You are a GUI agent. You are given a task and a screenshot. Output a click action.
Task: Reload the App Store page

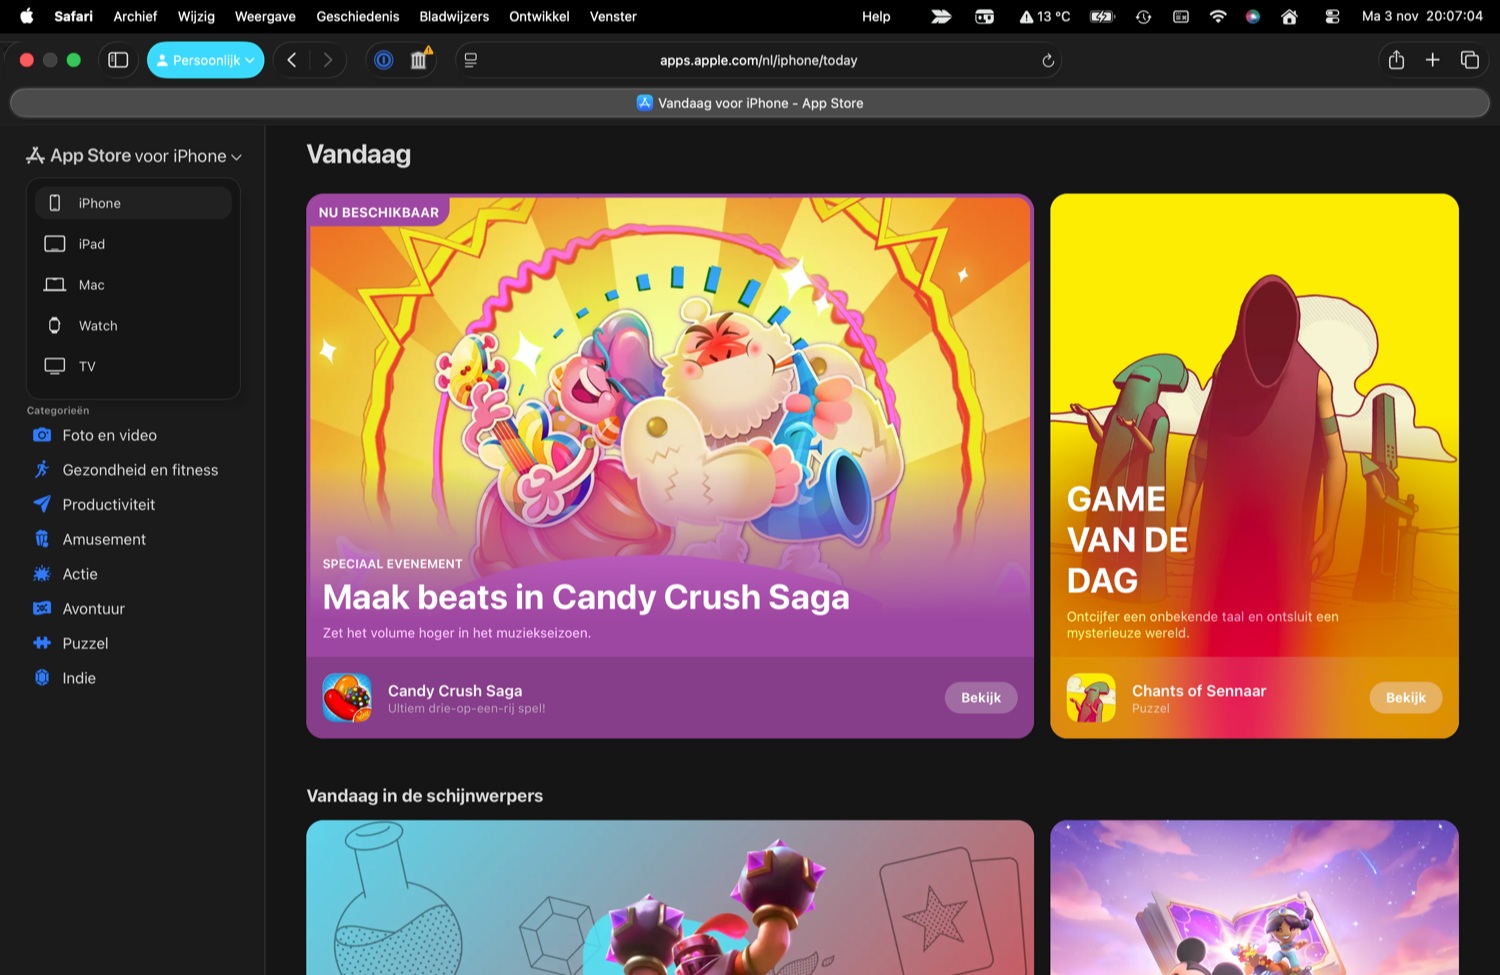tap(1048, 60)
